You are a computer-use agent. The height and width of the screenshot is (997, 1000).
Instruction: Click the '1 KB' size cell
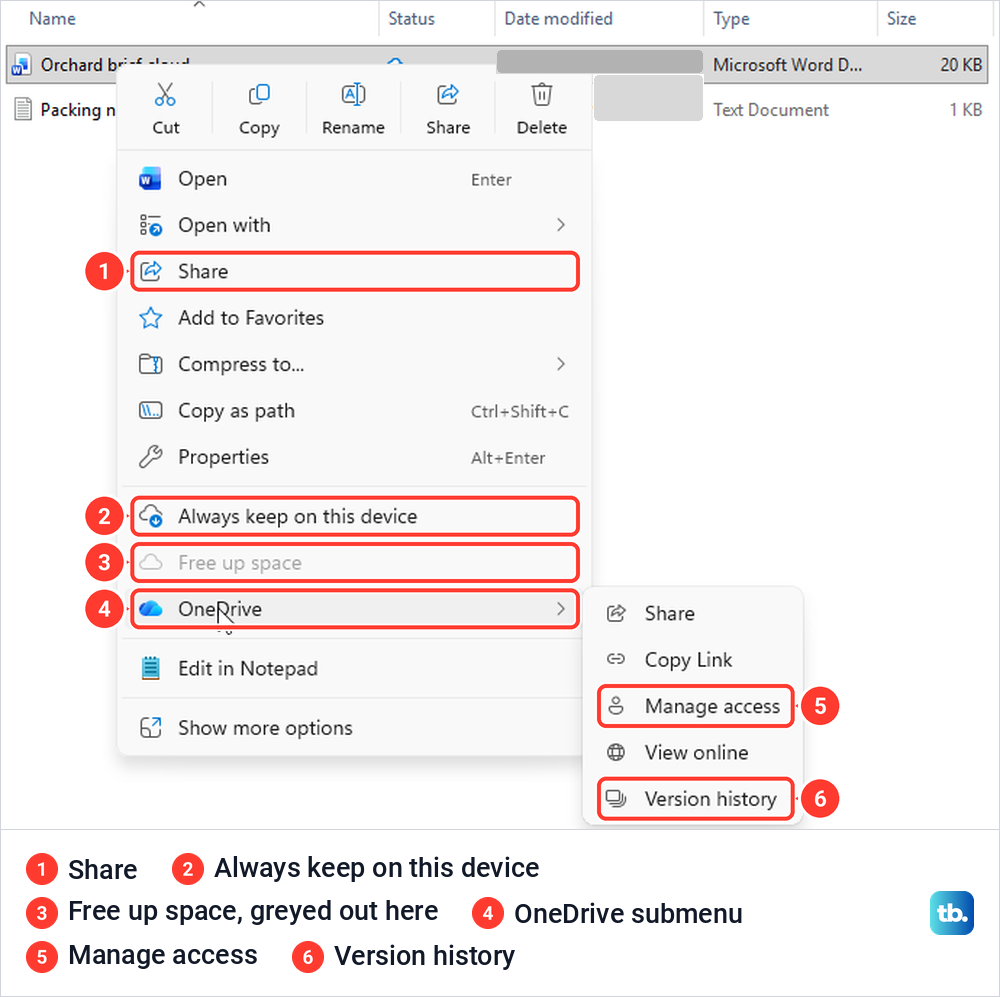click(966, 110)
